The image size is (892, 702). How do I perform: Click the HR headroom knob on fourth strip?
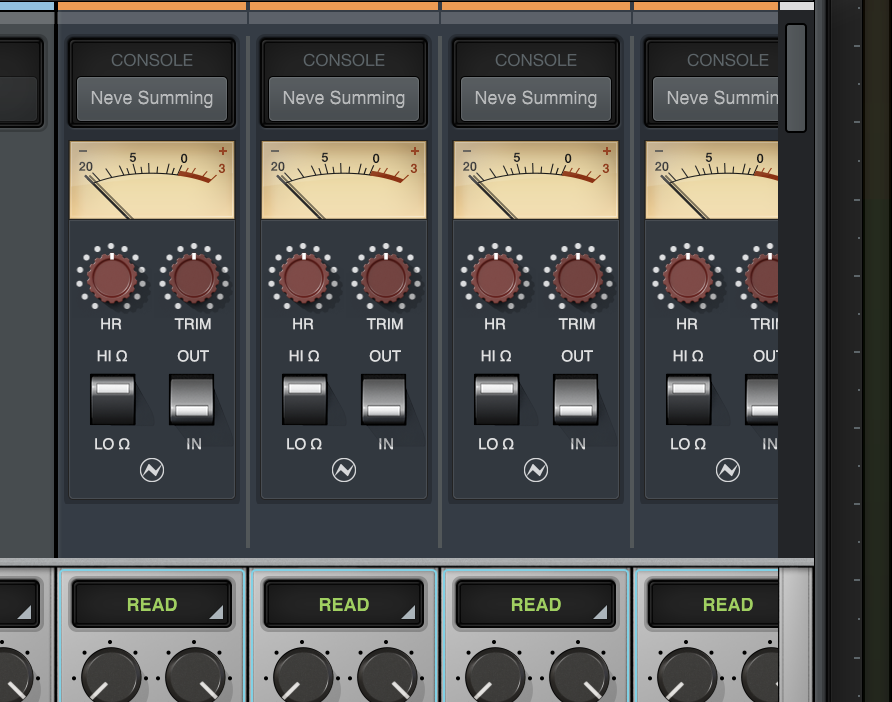tap(688, 278)
